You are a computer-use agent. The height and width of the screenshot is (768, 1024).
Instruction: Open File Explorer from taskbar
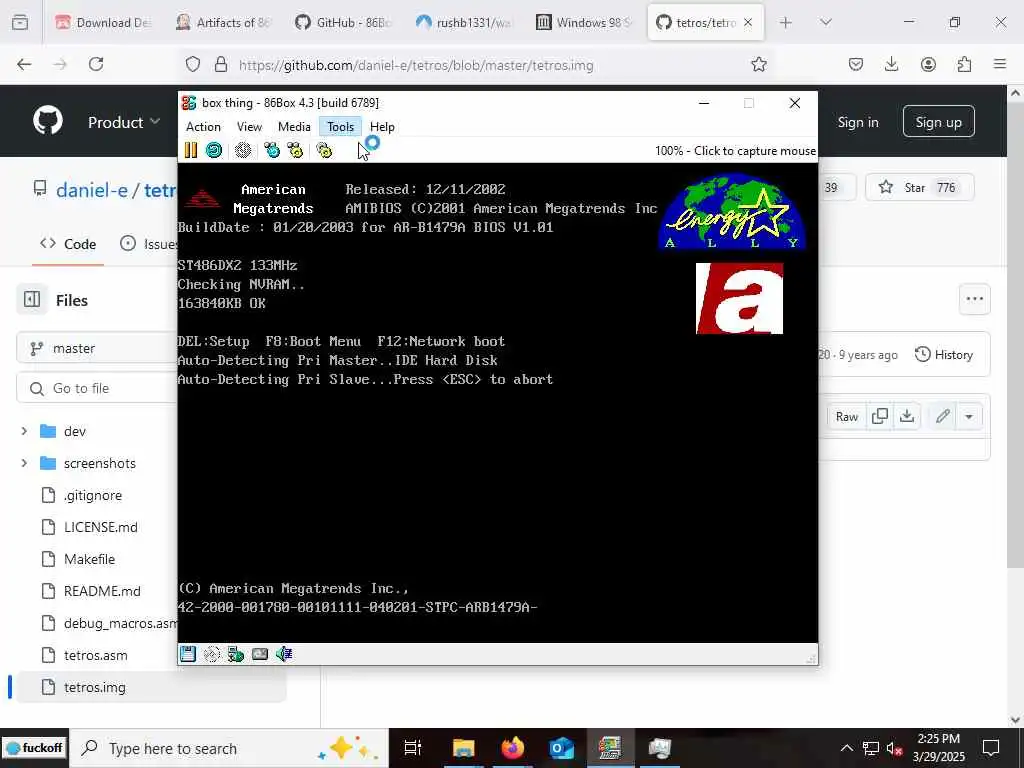(x=463, y=748)
